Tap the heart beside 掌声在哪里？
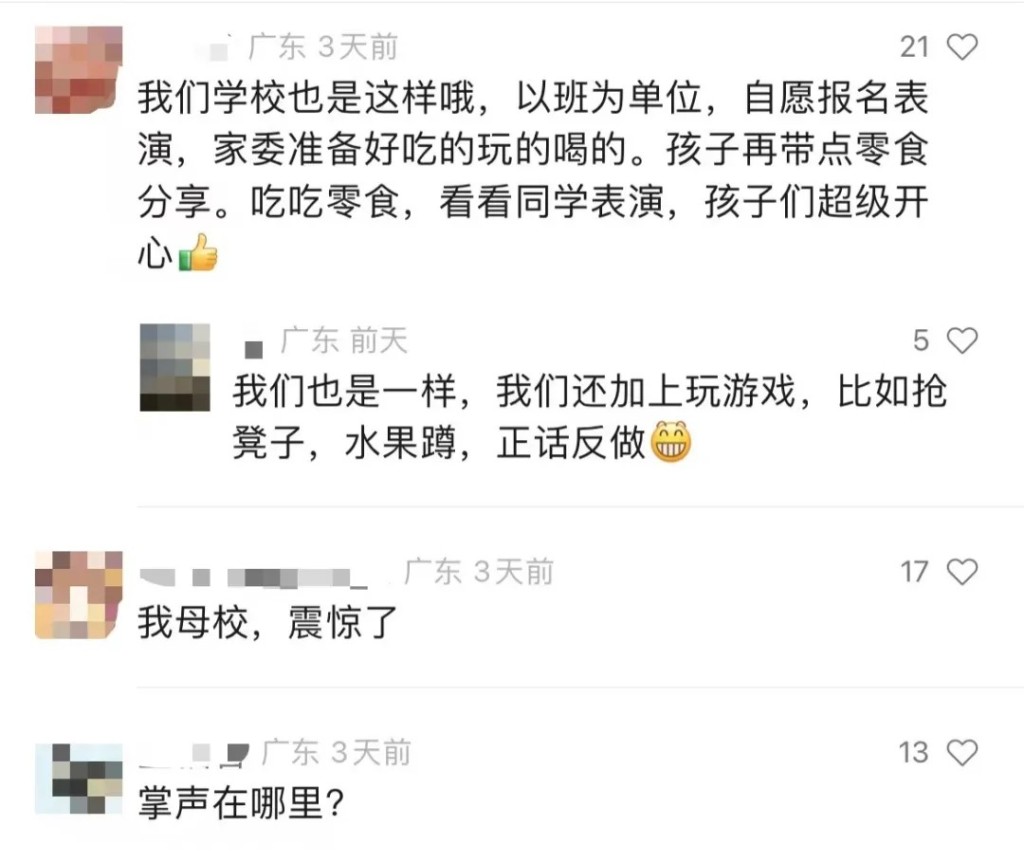This screenshot has width=1024, height=862. click(x=962, y=752)
